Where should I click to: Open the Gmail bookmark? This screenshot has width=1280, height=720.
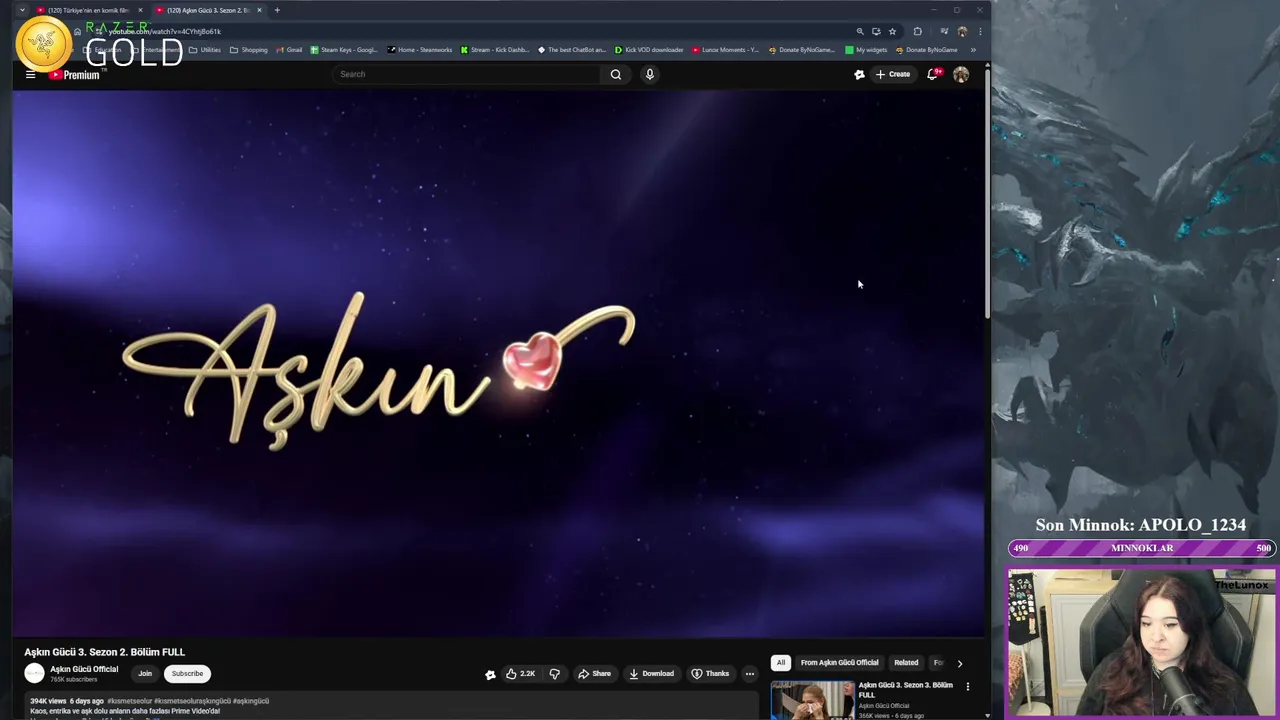click(x=289, y=50)
